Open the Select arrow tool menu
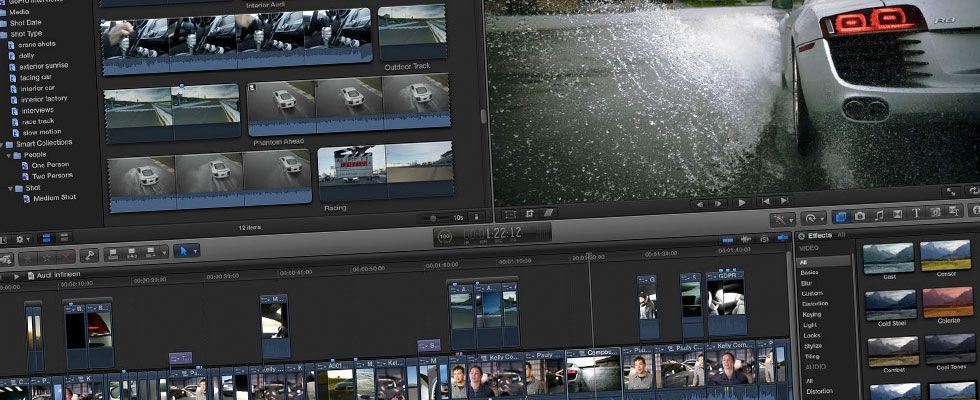The width and height of the screenshot is (980, 400). (186, 251)
